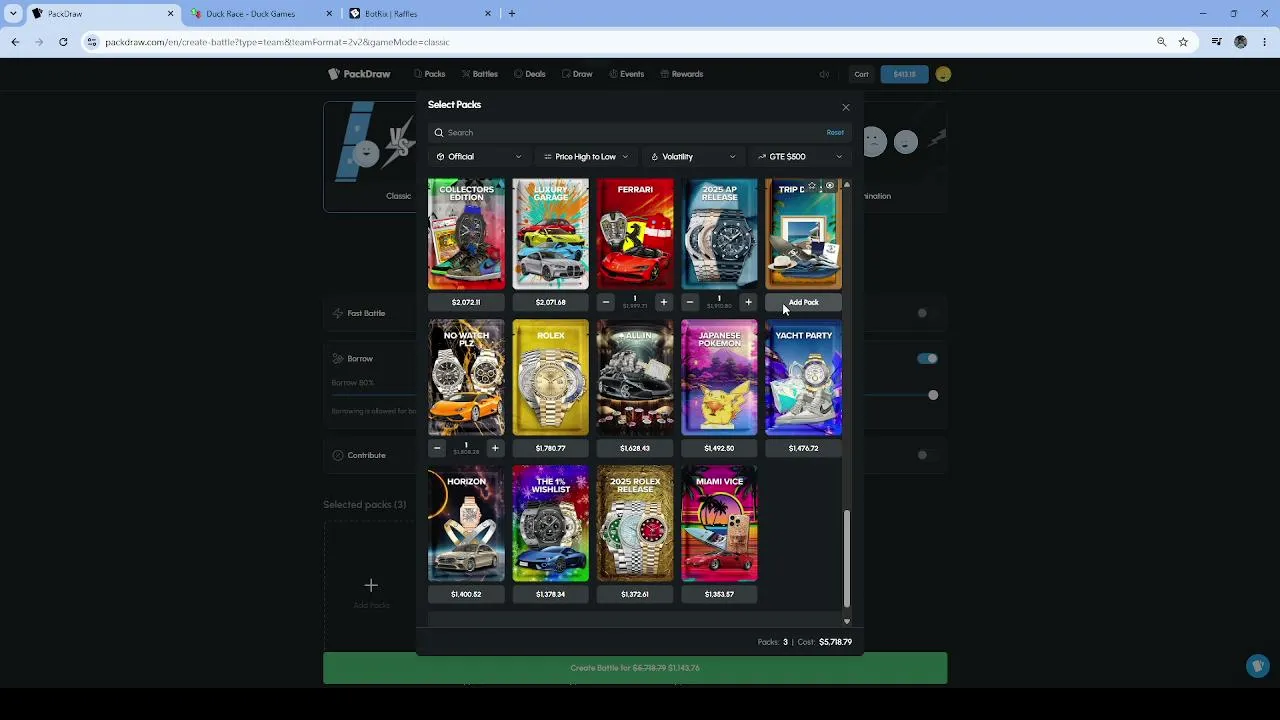This screenshot has width=1280, height=720.
Task: Select the 2025 Rolex Release pack thumbnail
Action: [x=635, y=524]
